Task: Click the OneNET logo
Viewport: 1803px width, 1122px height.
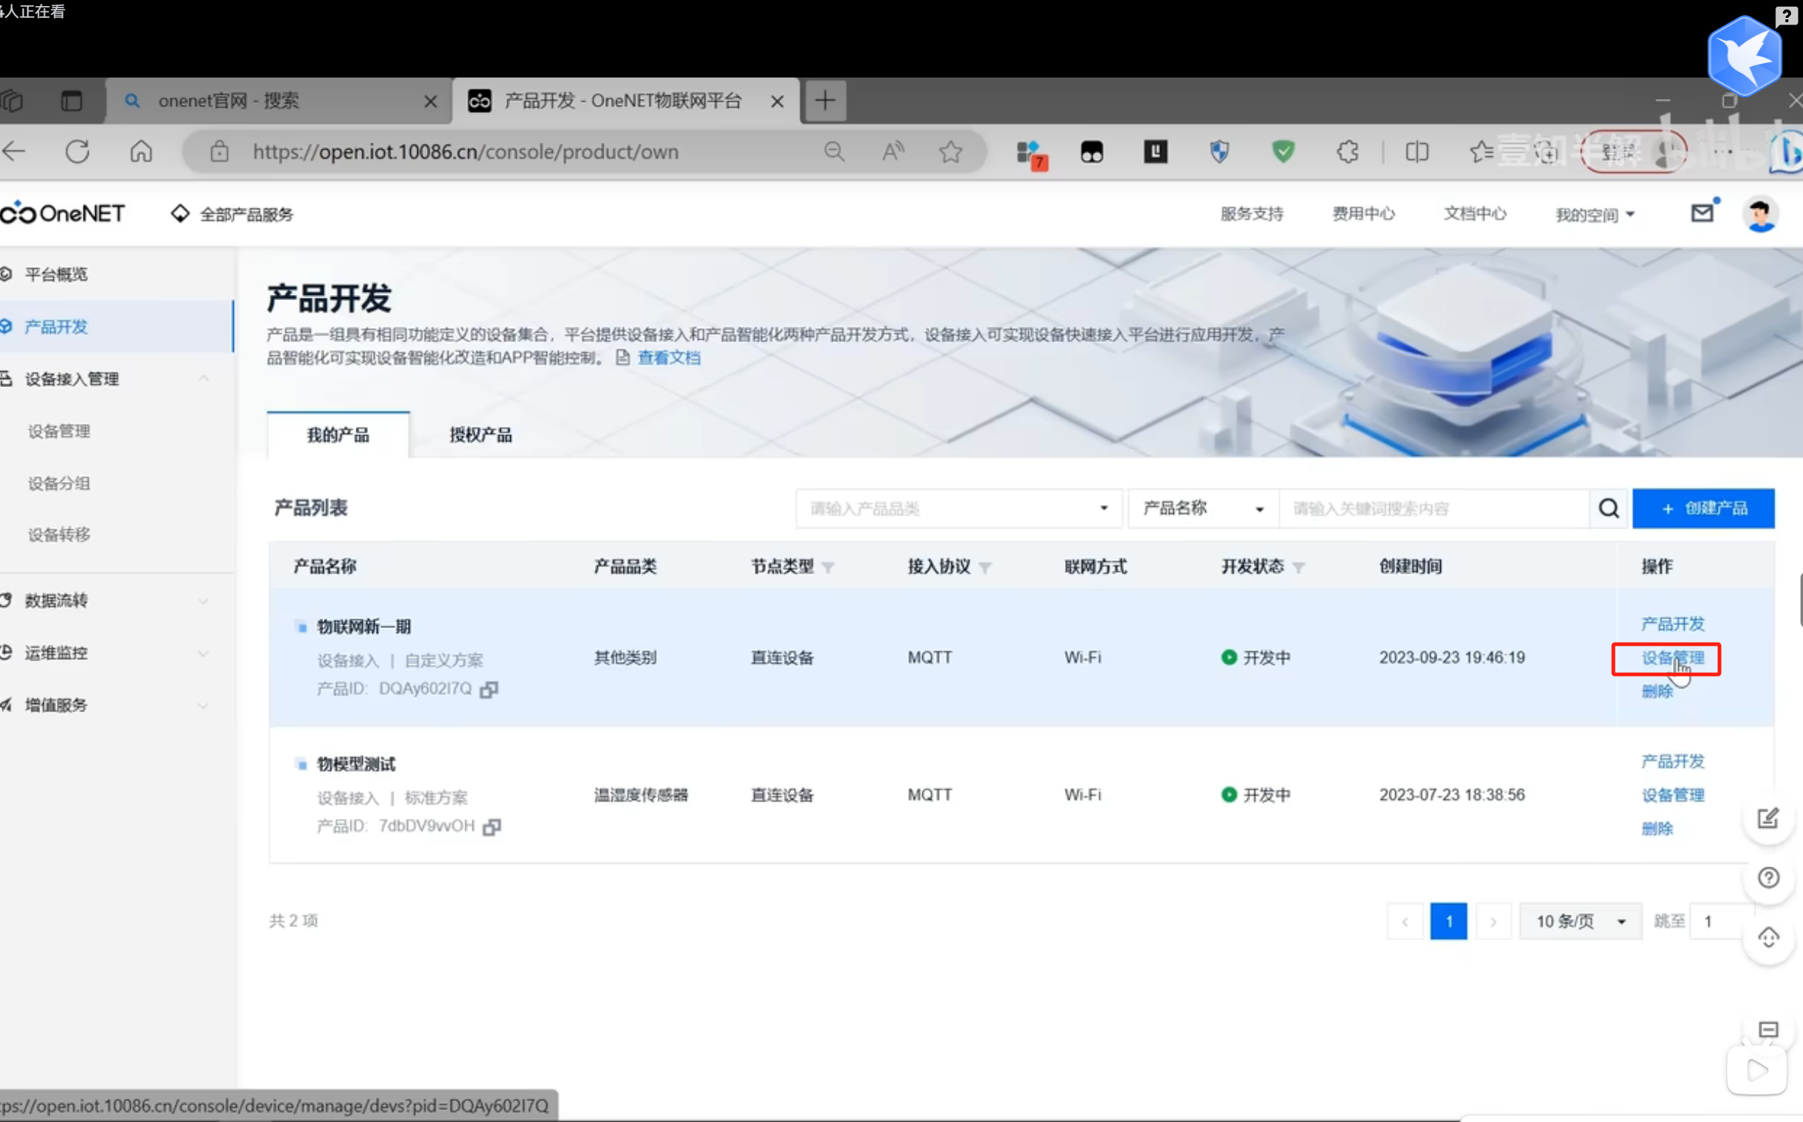Action: point(64,213)
